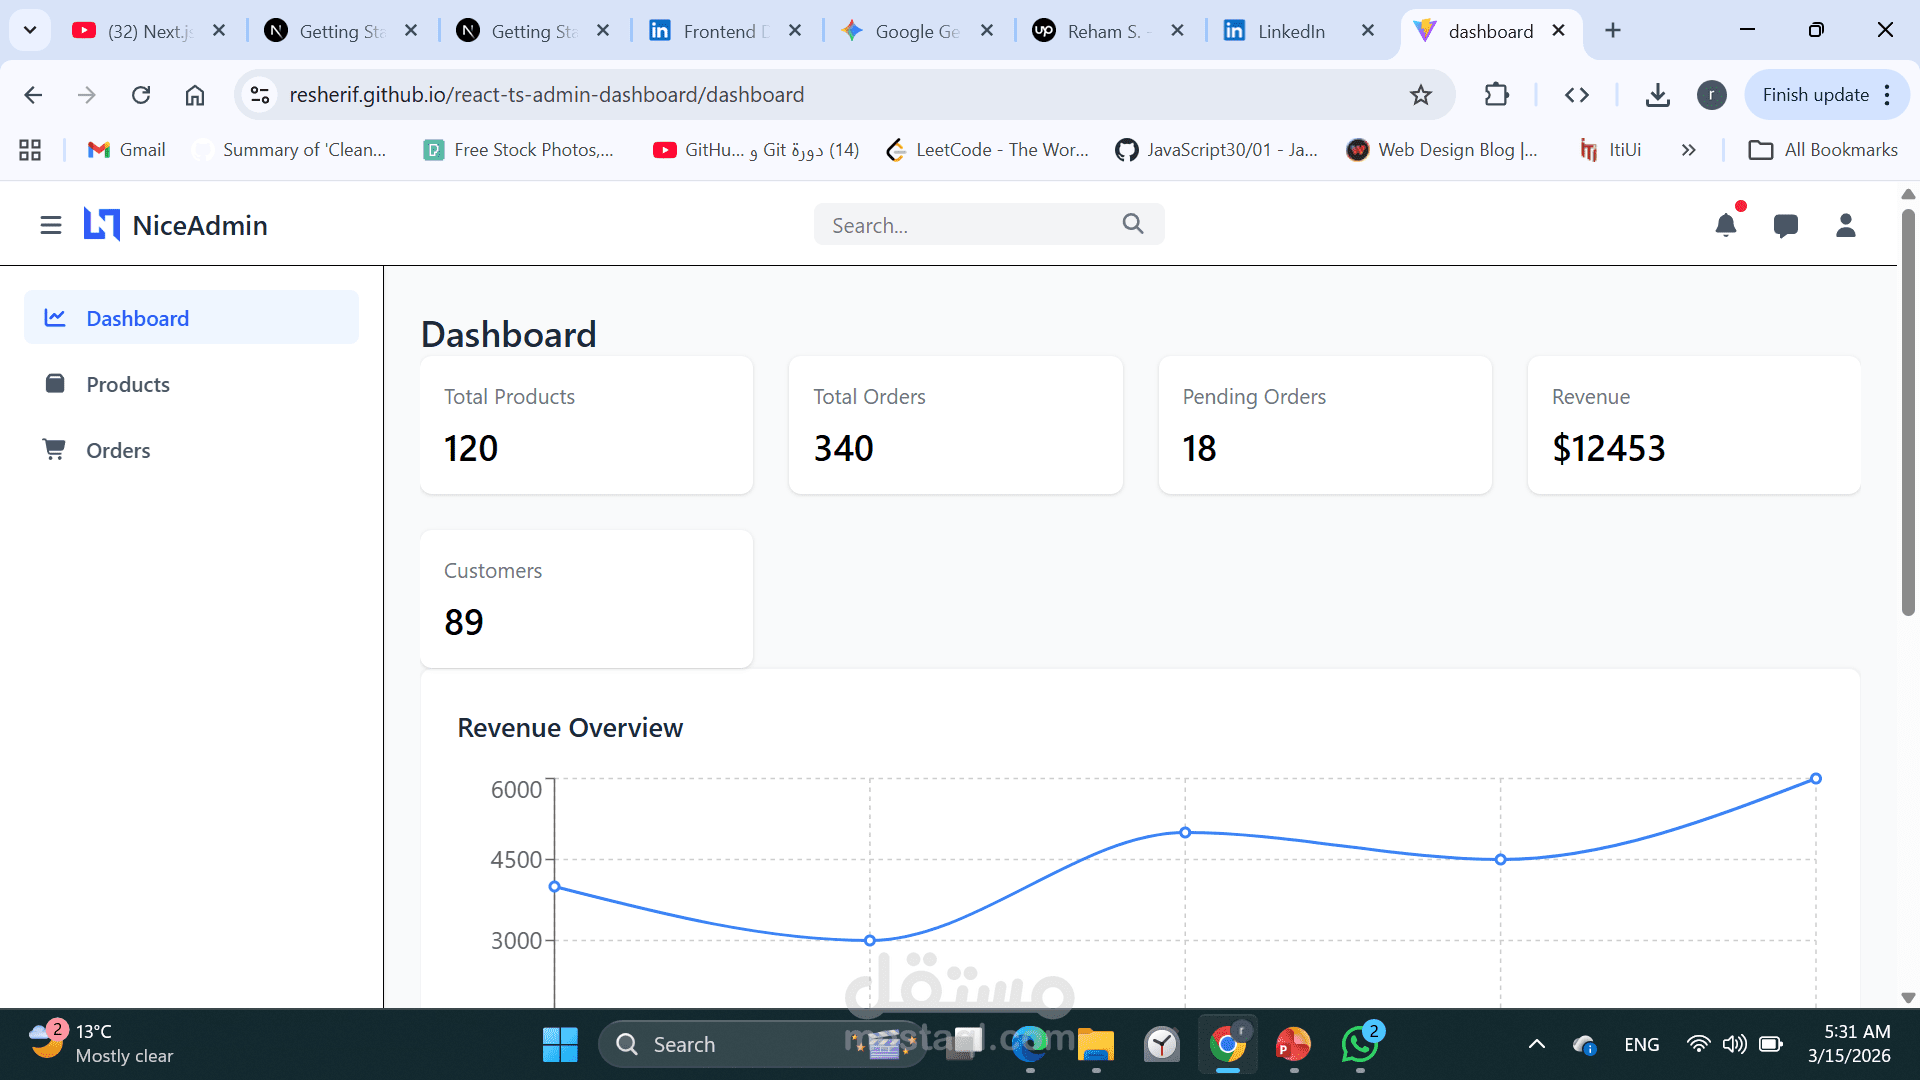Viewport: 1920px width, 1080px height.
Task: Click the search magnifier icon in NiceAdmin
Action: (1133, 224)
